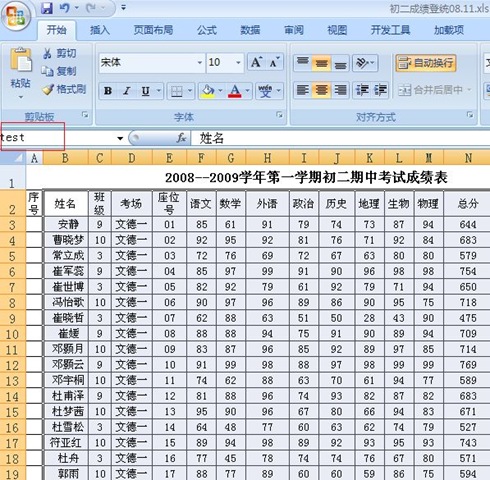490x480 pixels.
Task: Click the Select All corner button
Action: tap(13, 157)
